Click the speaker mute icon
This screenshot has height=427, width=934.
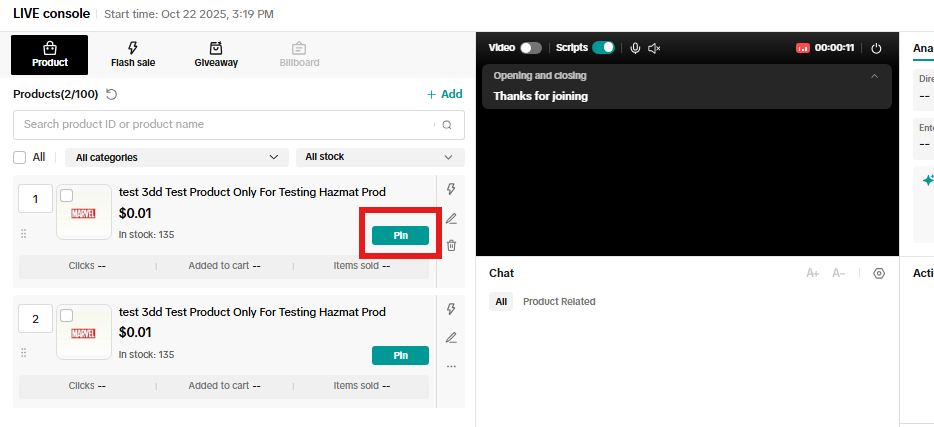(654, 48)
